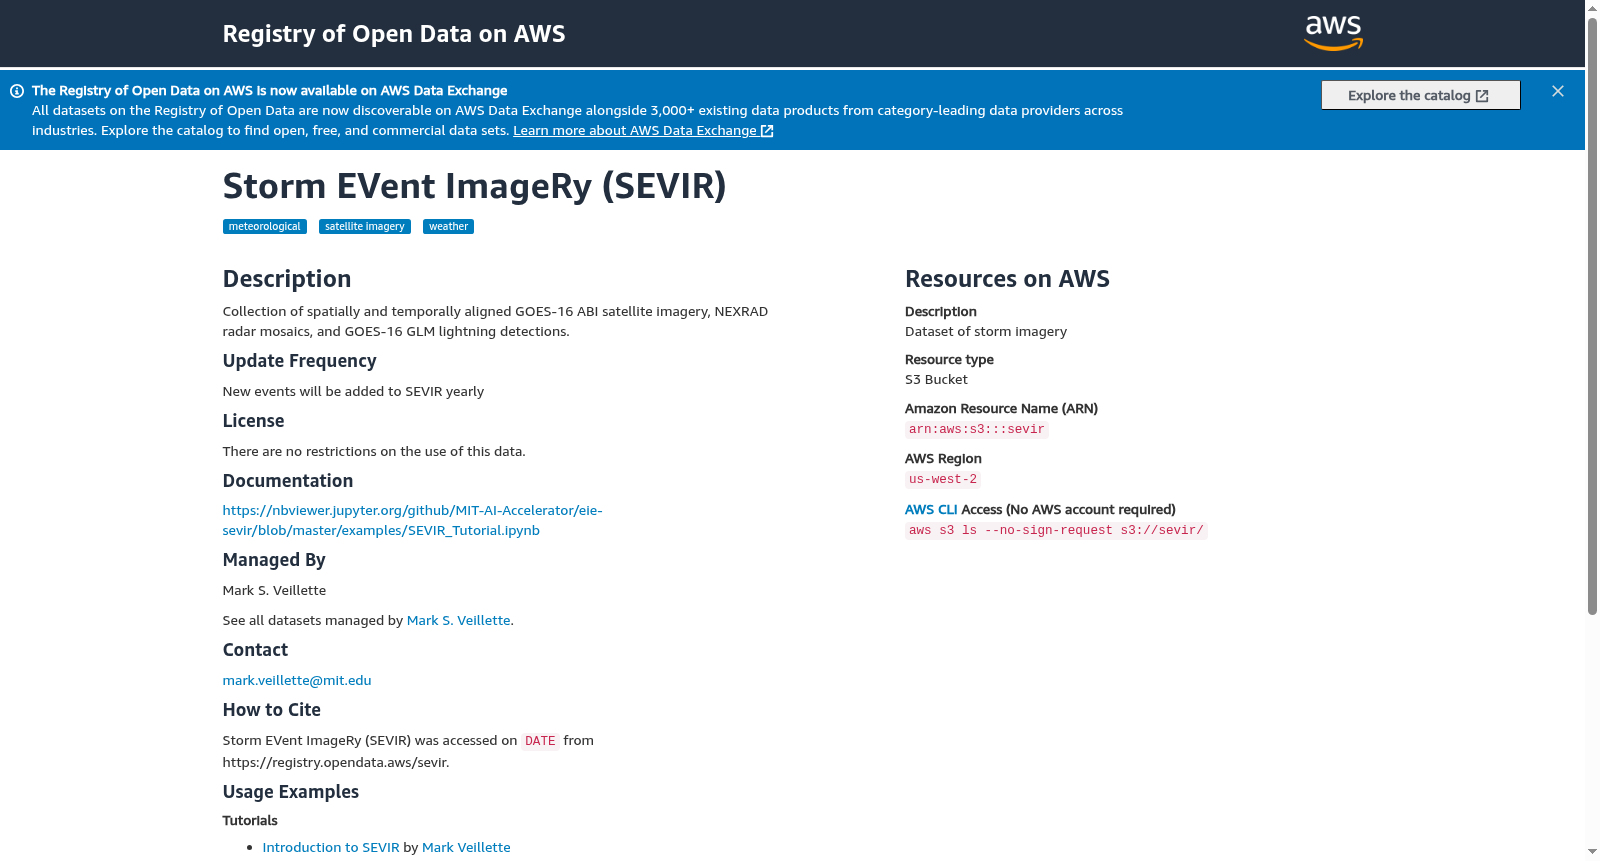This screenshot has height=861, width=1600.
Task: Click the Storm EVent ImageRy (SEVIR) title
Action: tap(474, 187)
